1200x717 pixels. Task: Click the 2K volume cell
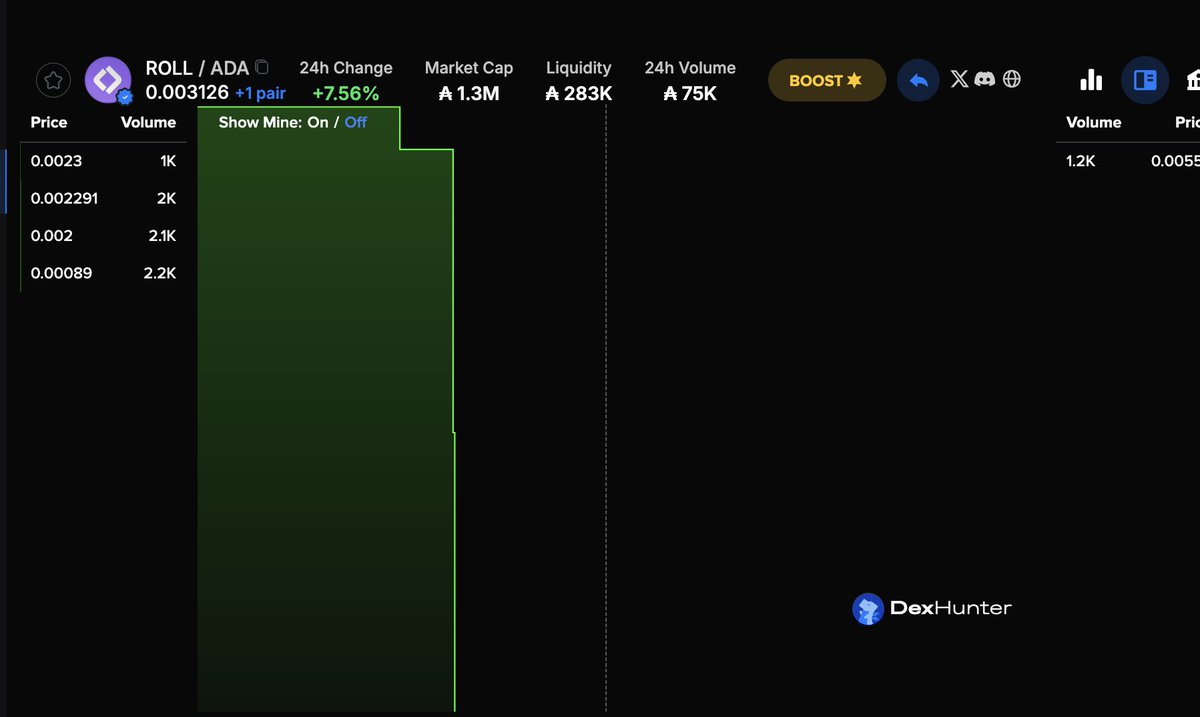coord(166,198)
